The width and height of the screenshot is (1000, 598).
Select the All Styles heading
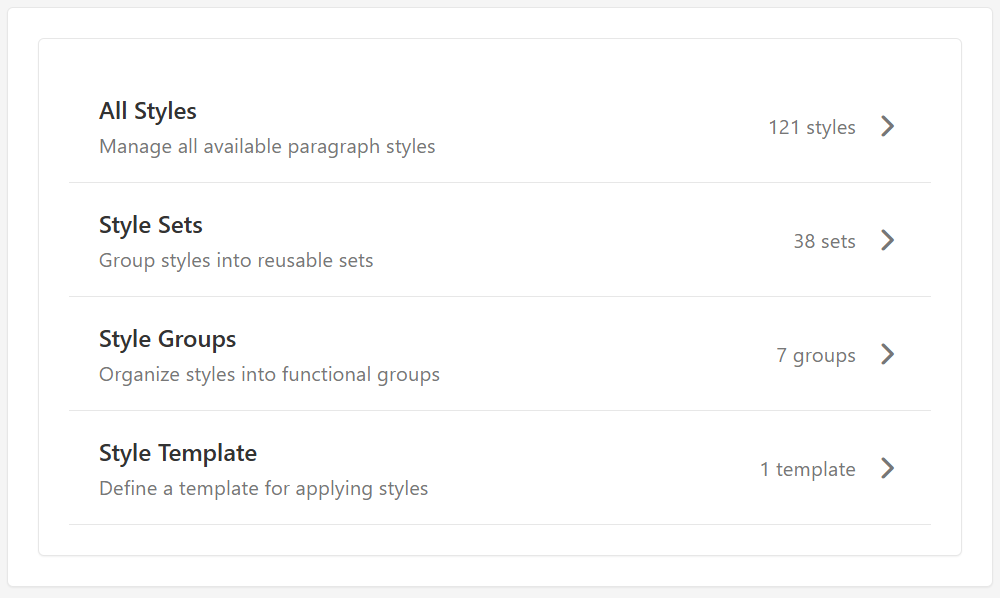click(147, 111)
